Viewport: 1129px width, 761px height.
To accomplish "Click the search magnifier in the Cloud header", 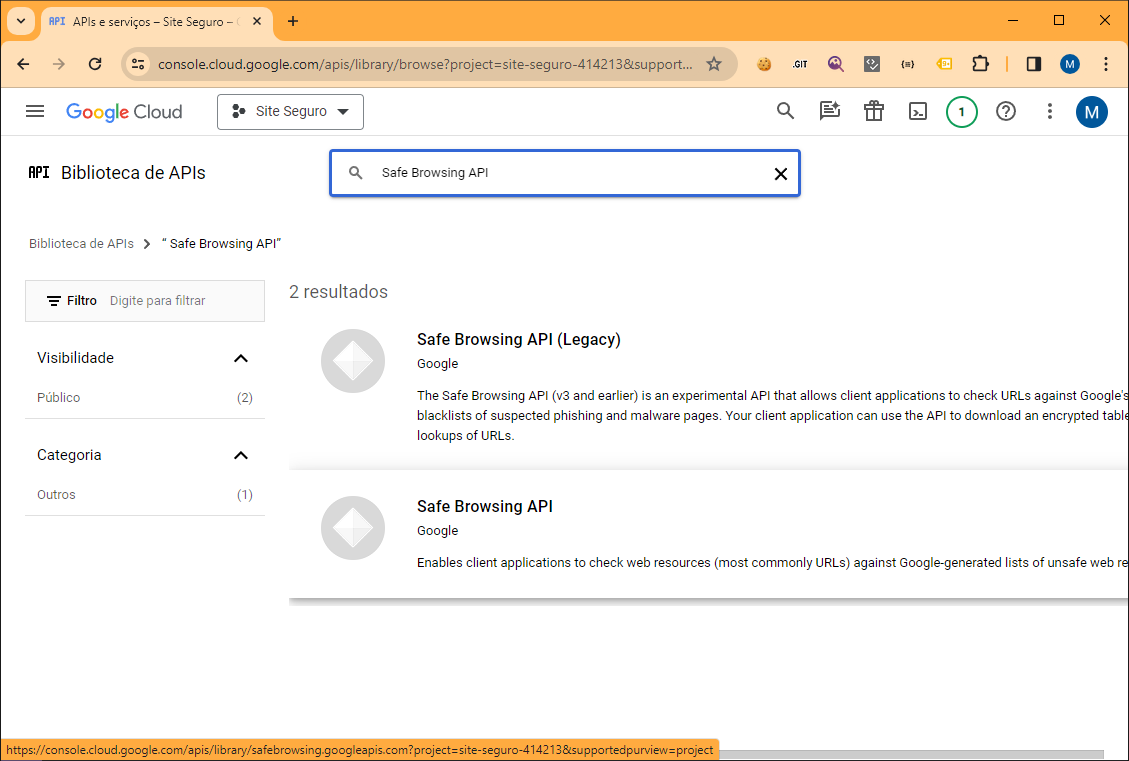I will 785,112.
